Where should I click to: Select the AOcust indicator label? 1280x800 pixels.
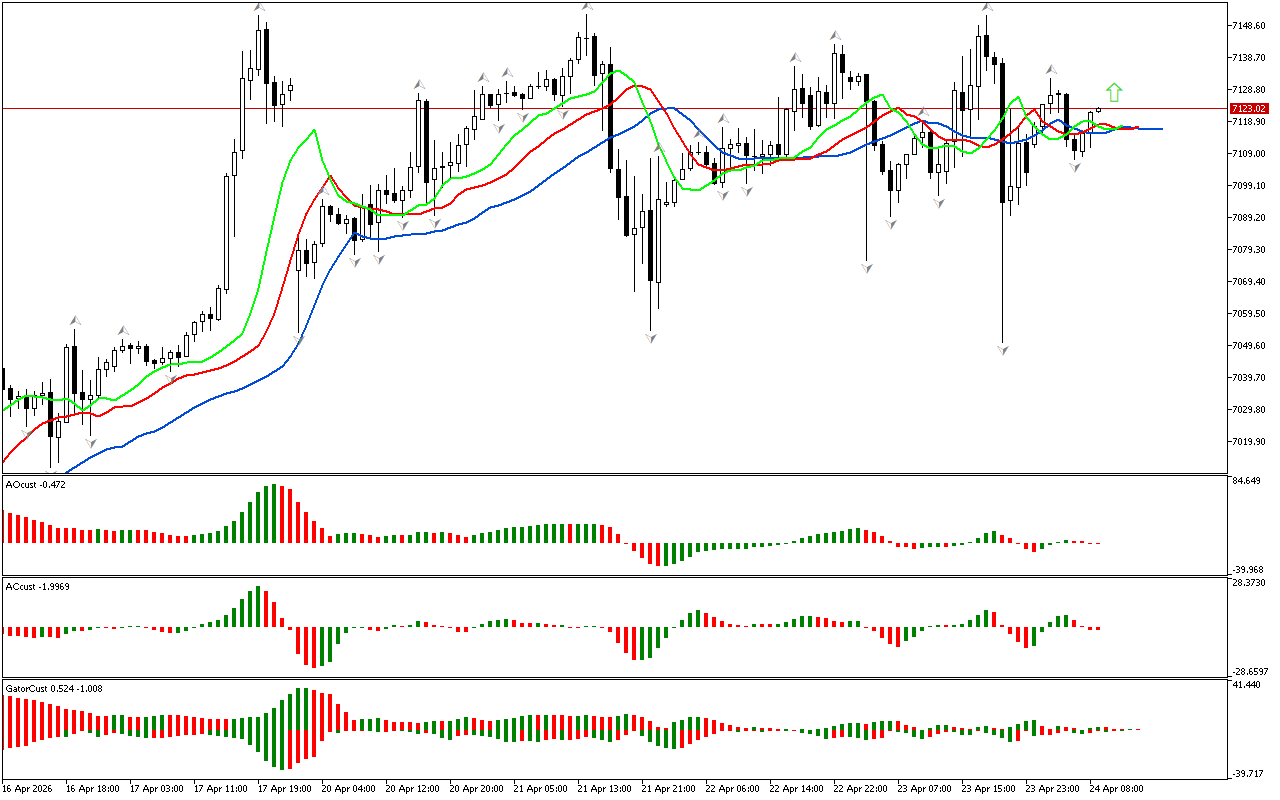pos(36,485)
